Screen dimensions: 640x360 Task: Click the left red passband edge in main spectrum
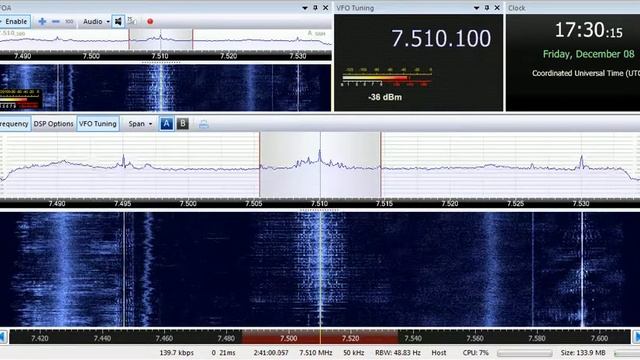point(260,165)
